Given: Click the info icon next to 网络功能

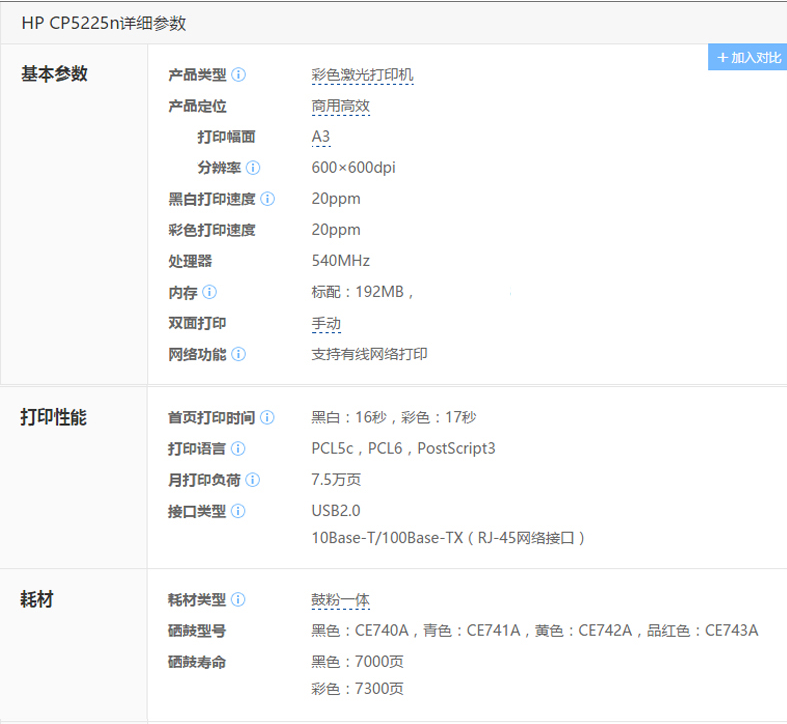Looking at the screenshot, I should [x=238, y=354].
